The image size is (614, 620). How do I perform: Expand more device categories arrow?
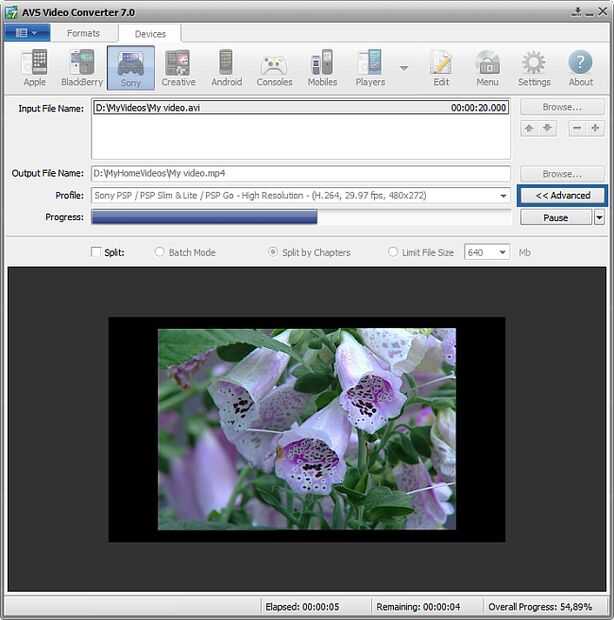click(404, 68)
